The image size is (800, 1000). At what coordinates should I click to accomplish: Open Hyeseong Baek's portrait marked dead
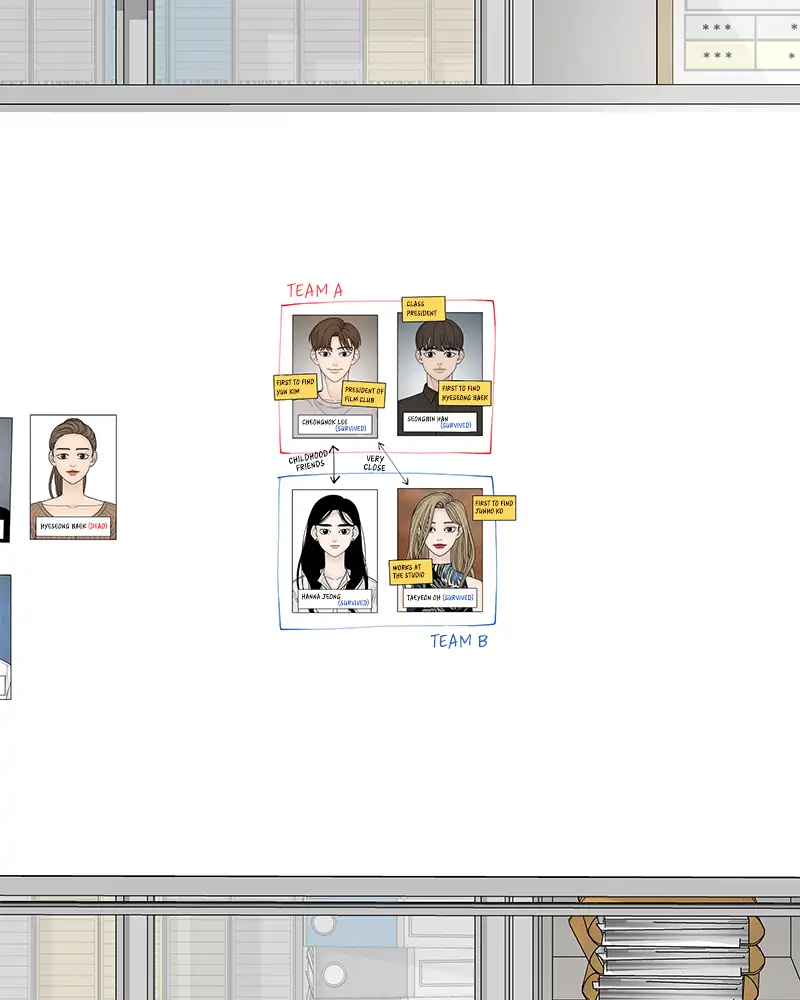(73, 477)
